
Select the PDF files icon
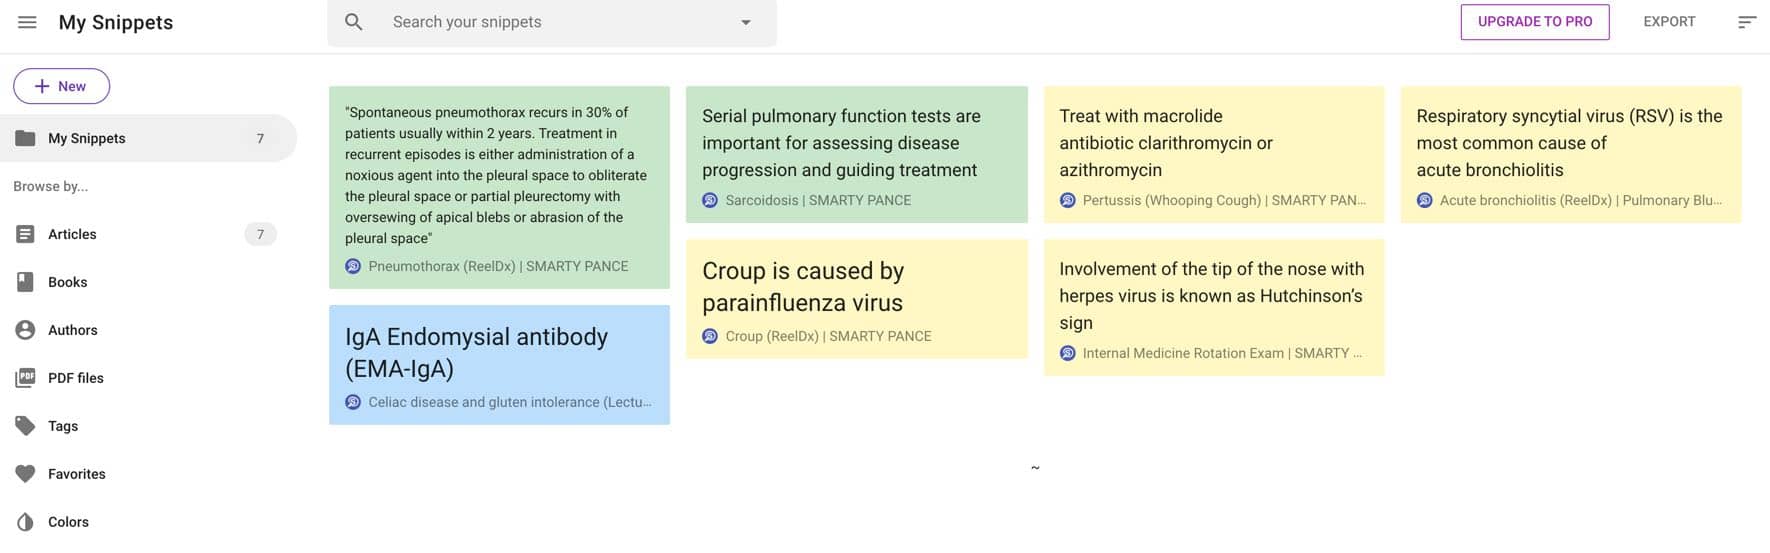pos(26,378)
